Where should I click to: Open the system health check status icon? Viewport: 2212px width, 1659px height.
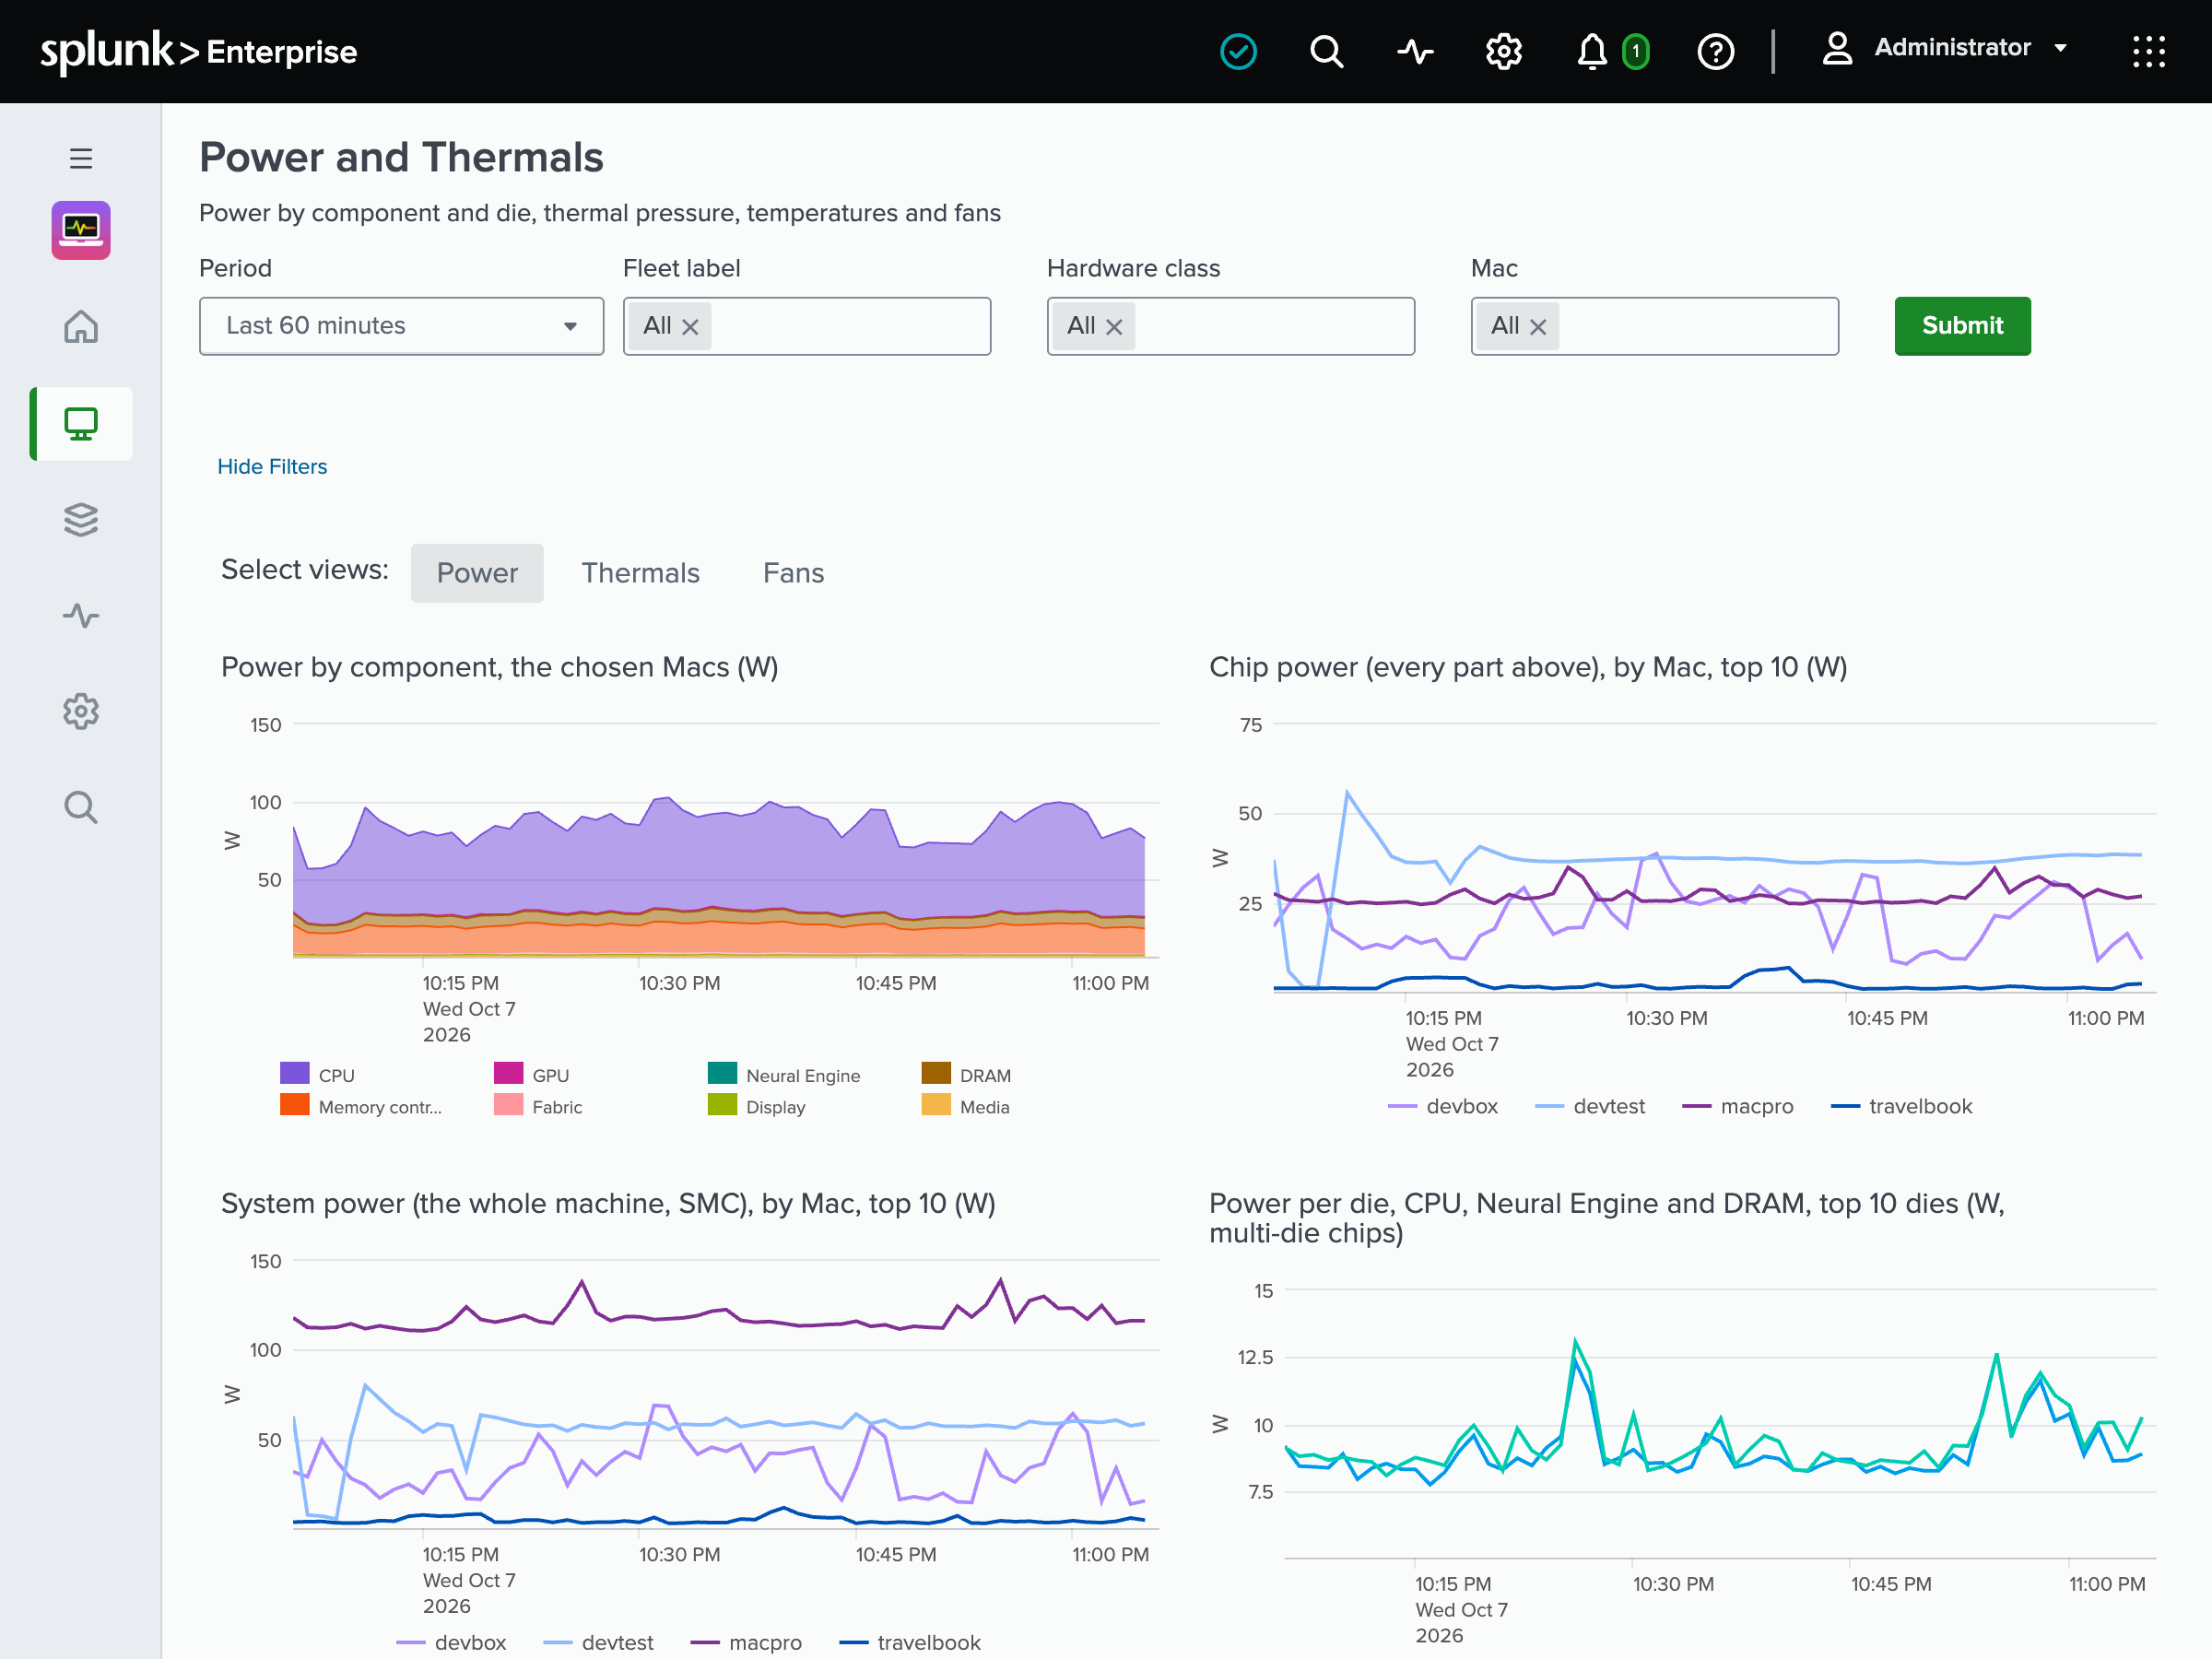point(1238,51)
